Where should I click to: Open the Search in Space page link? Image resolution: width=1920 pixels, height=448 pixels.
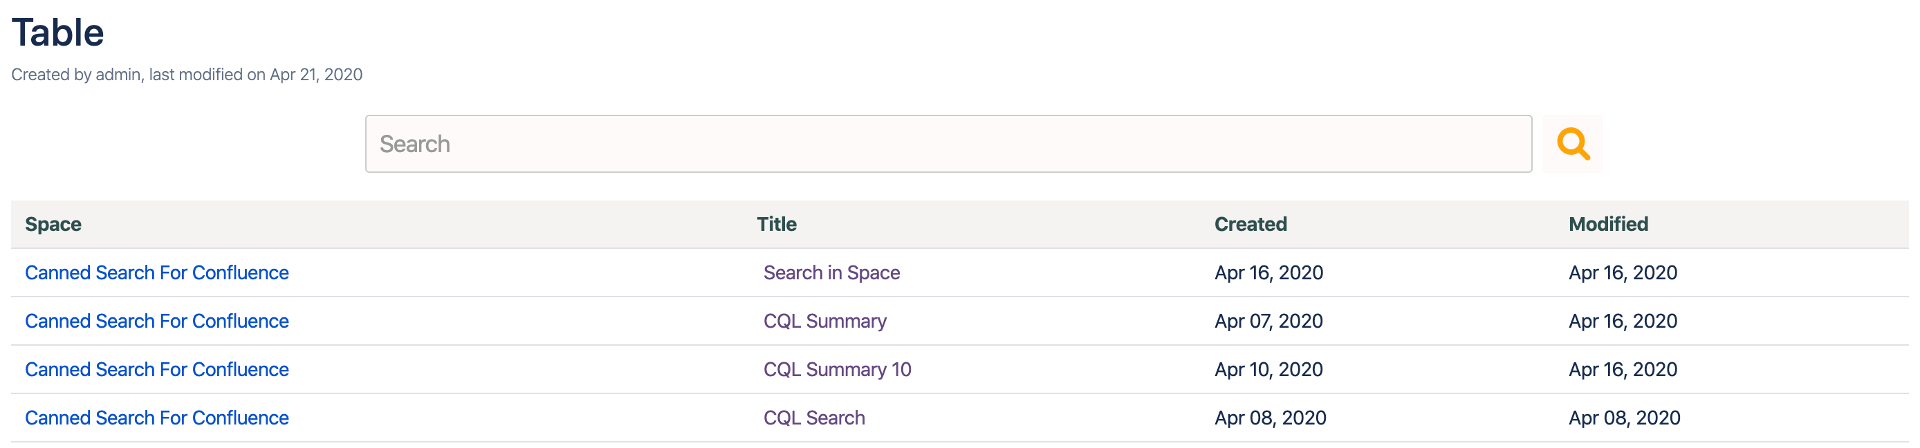pos(831,273)
